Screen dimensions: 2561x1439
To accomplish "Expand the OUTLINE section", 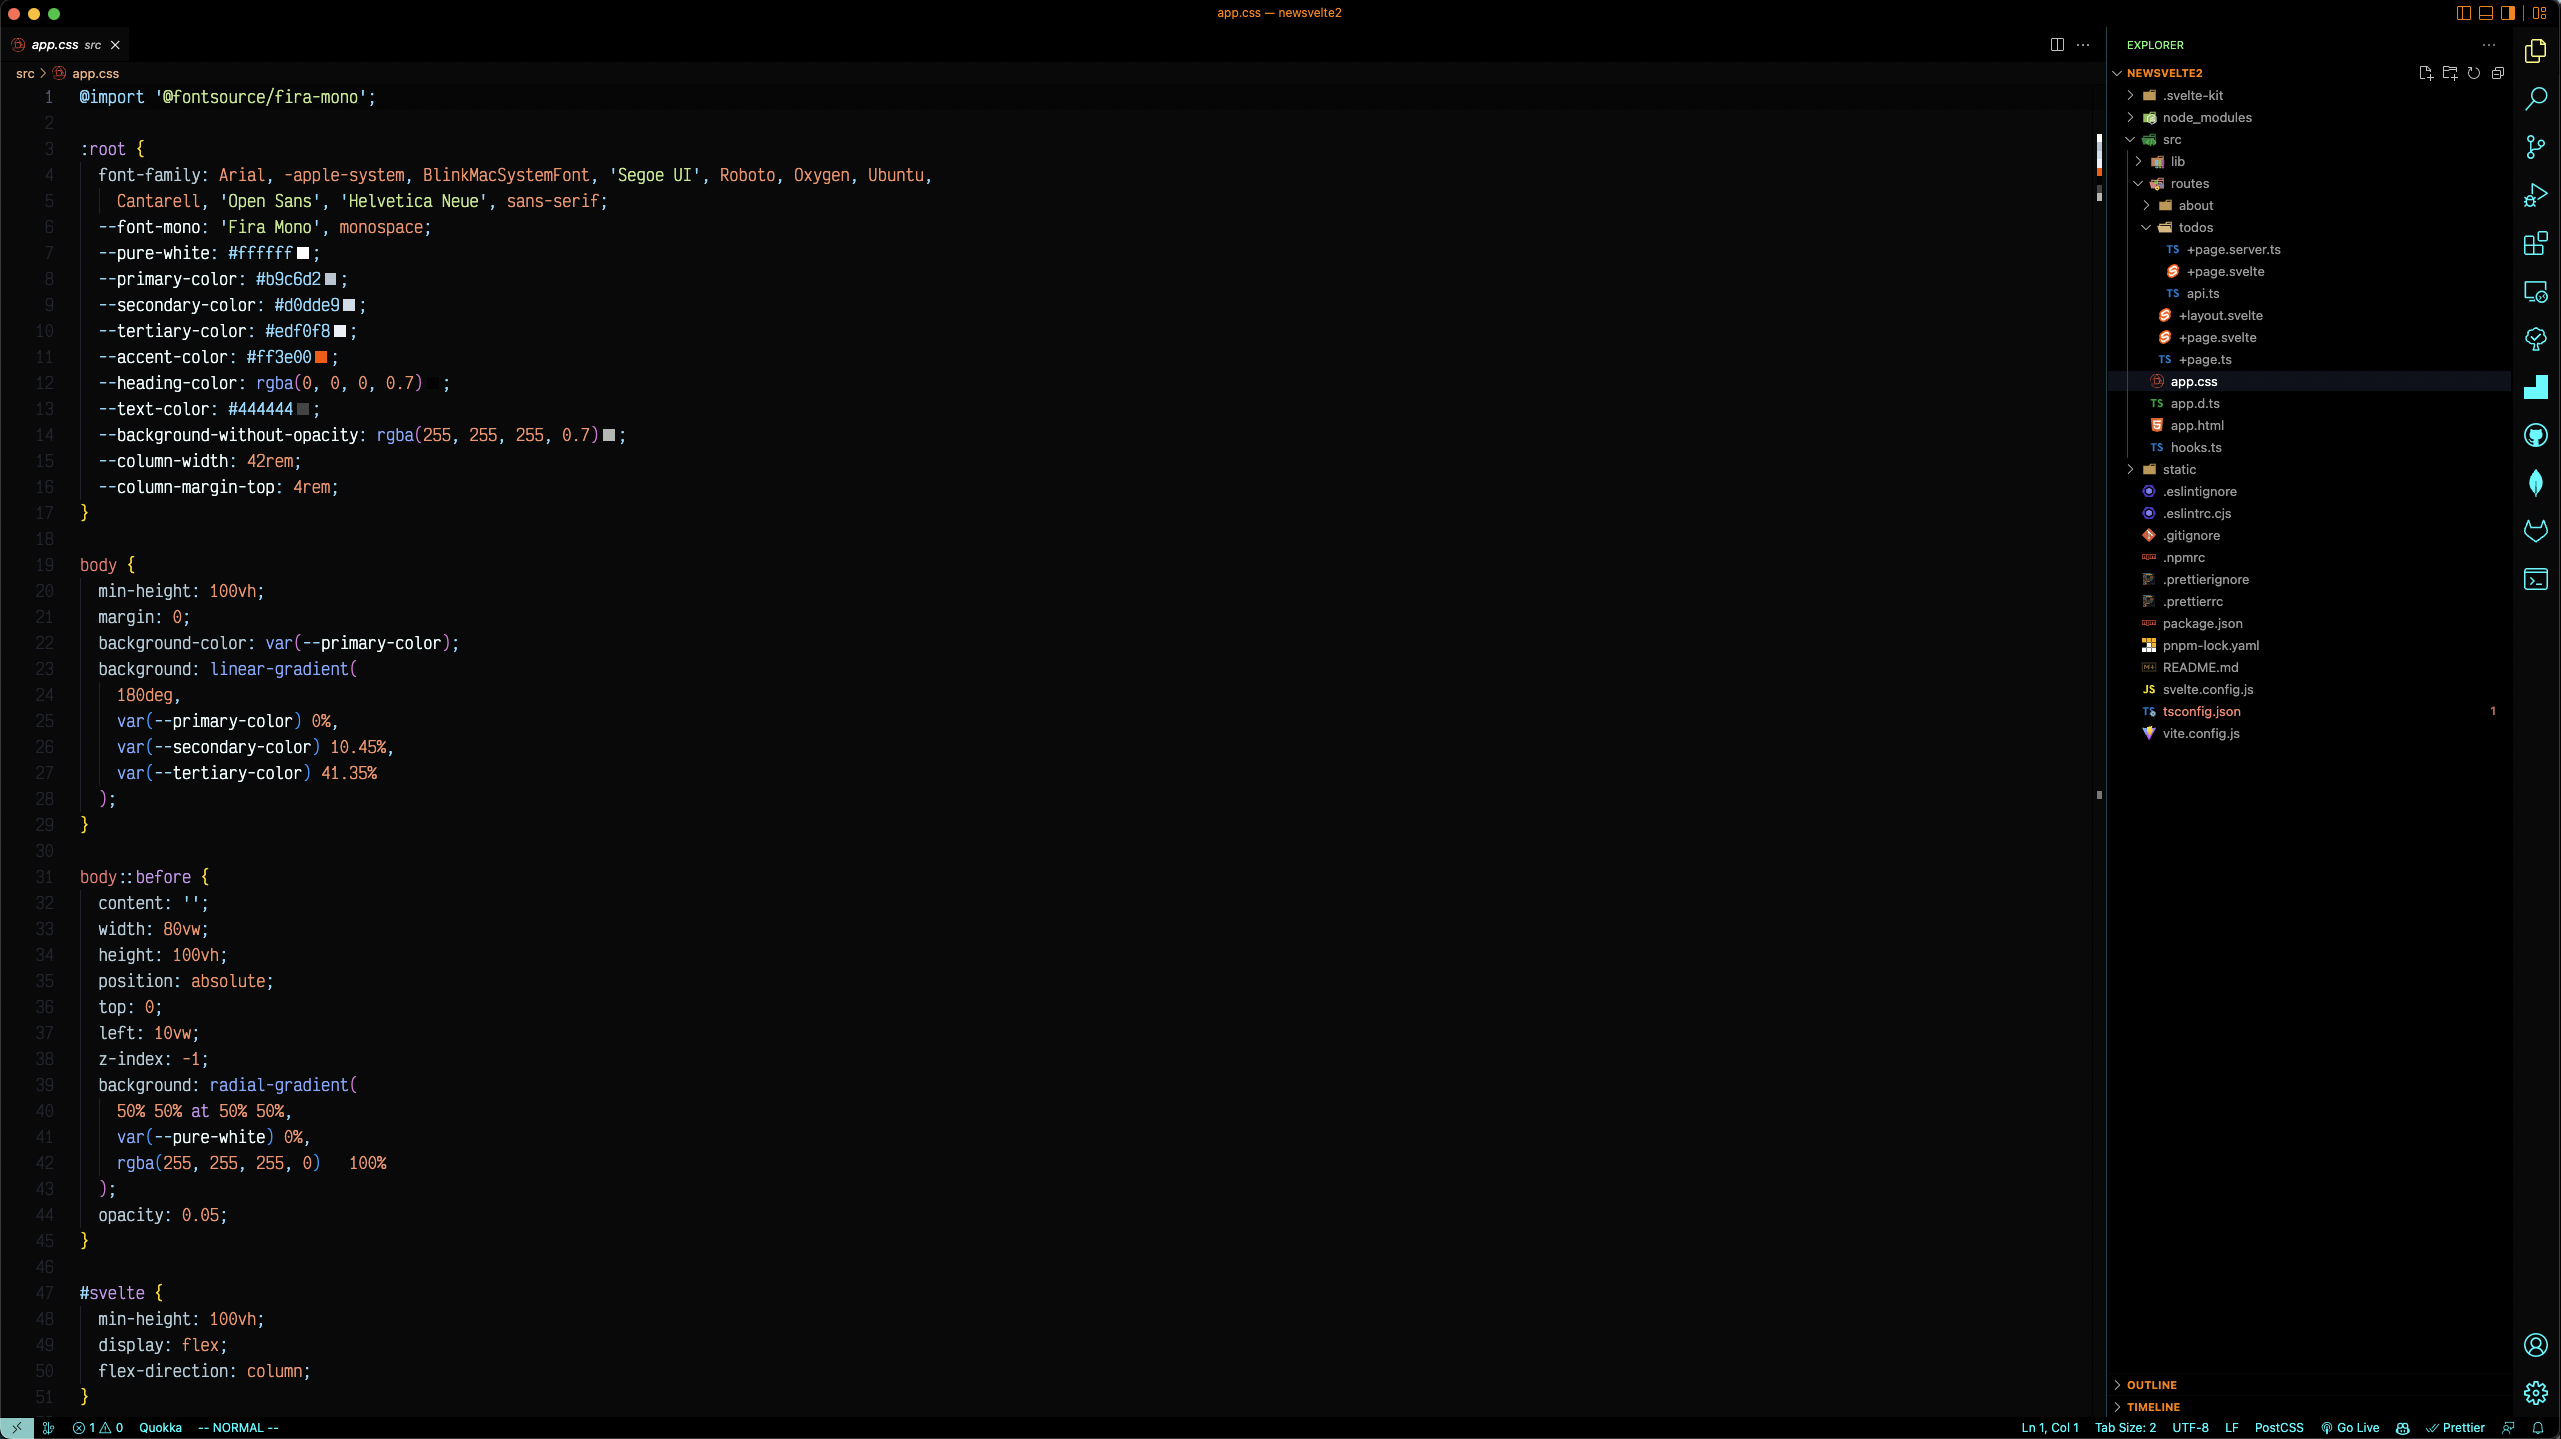I will pos(2151,1385).
